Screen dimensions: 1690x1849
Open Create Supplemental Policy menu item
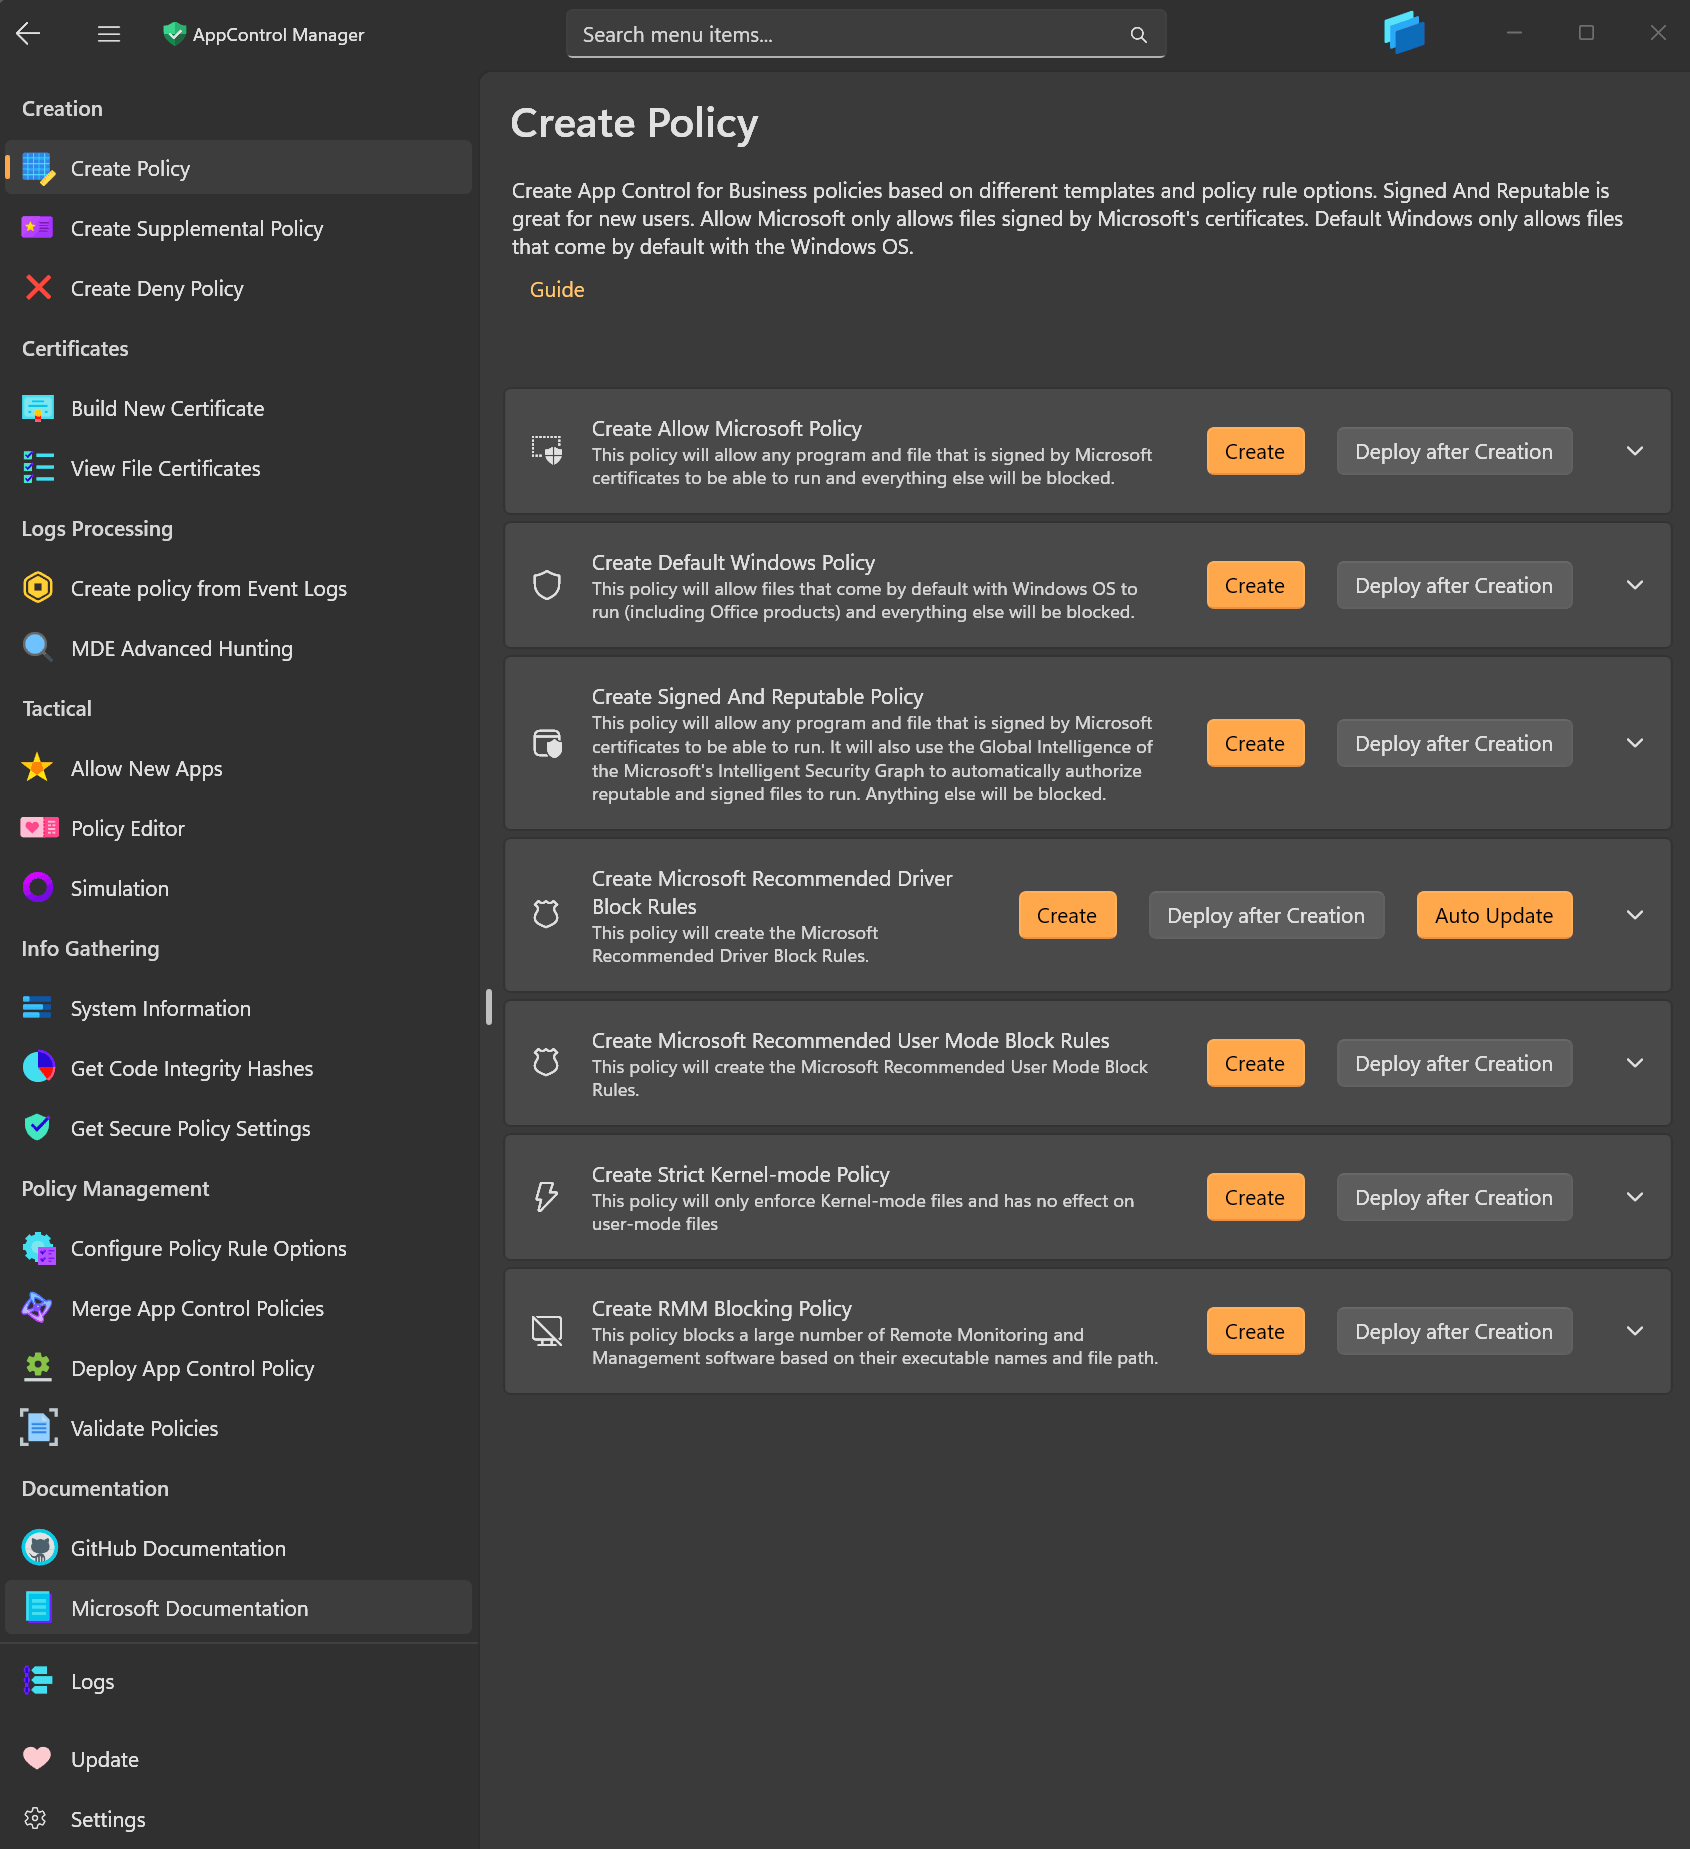tap(197, 229)
